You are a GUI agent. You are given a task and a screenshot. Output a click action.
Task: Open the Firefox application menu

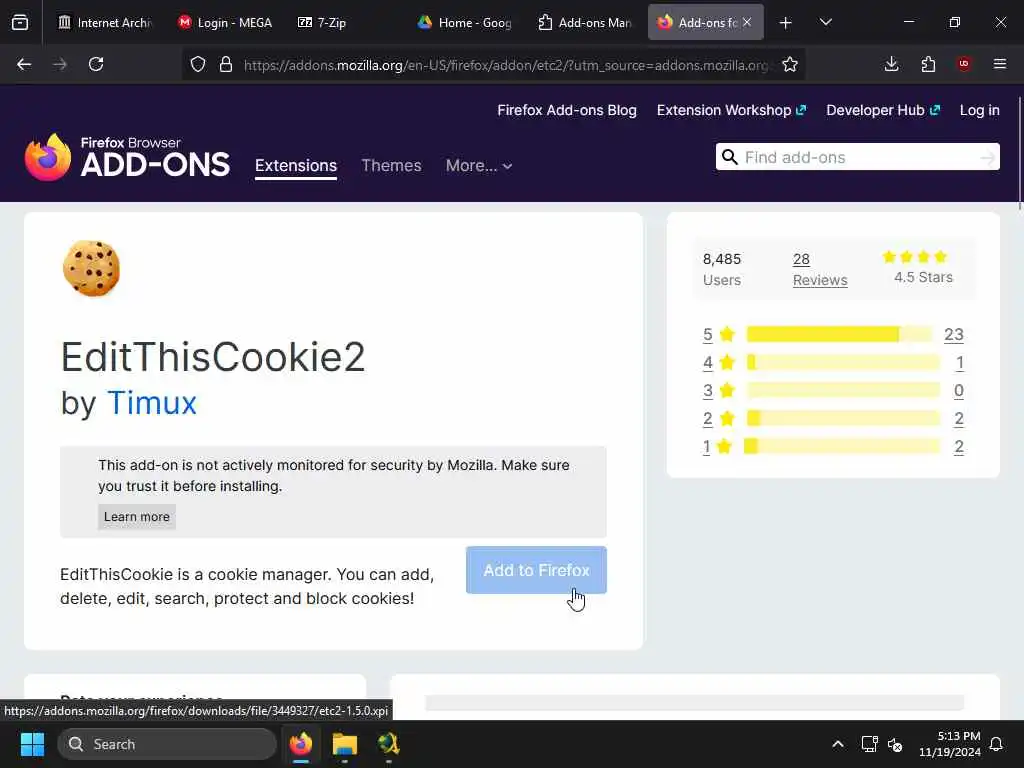[x=1000, y=64]
